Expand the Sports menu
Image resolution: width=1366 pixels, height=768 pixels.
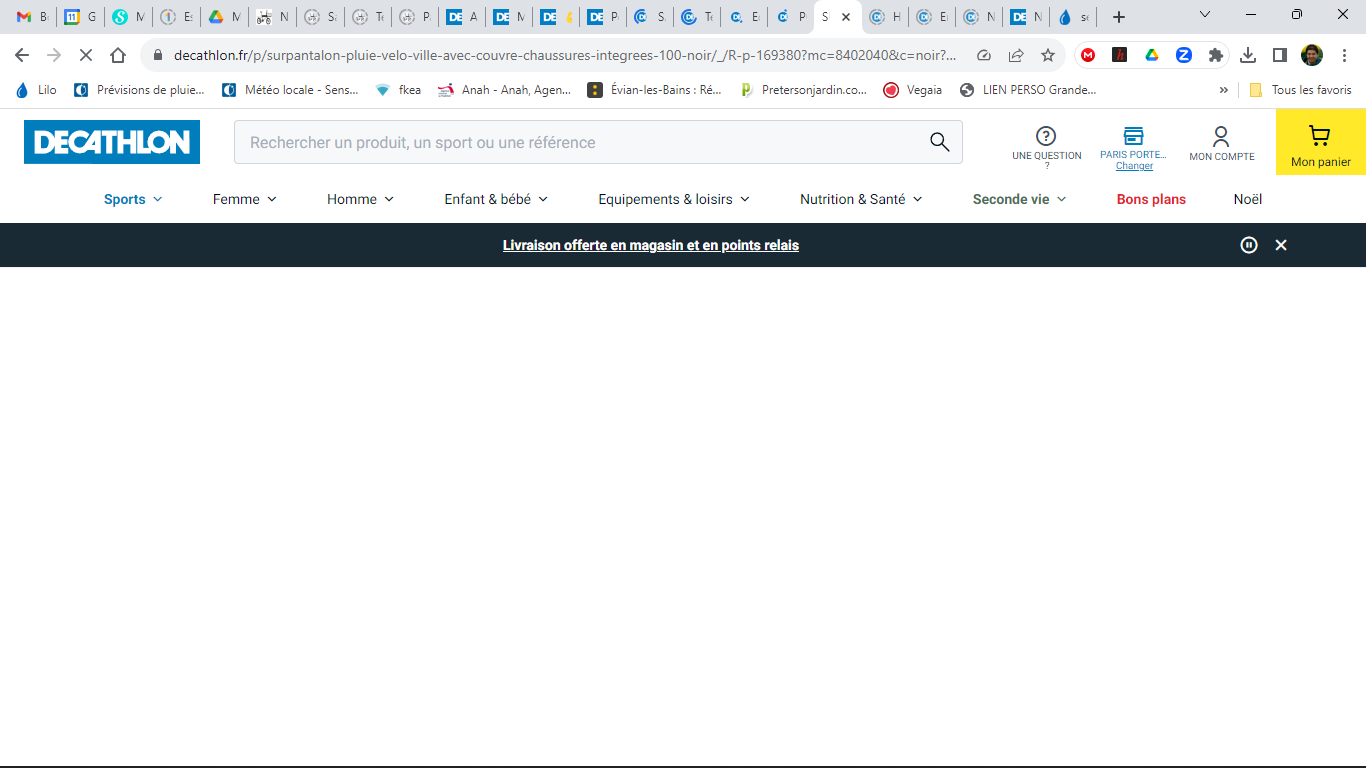(x=133, y=199)
